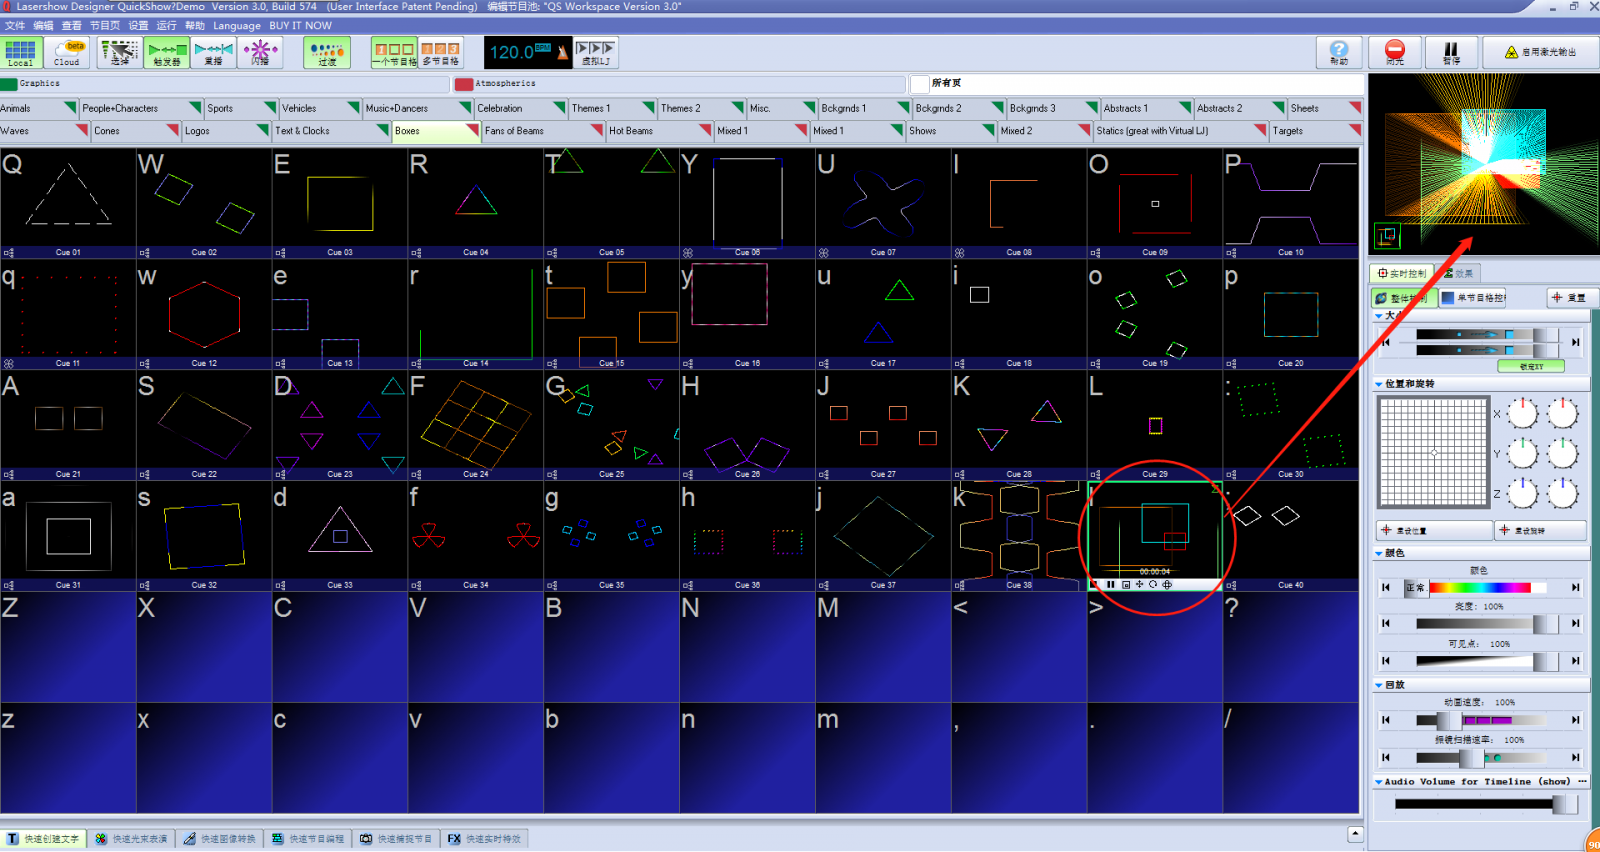Screen dimensions: 1600x852
Task: Click the Virtual LJ (虚拟LJ) icon
Action: 596,52
